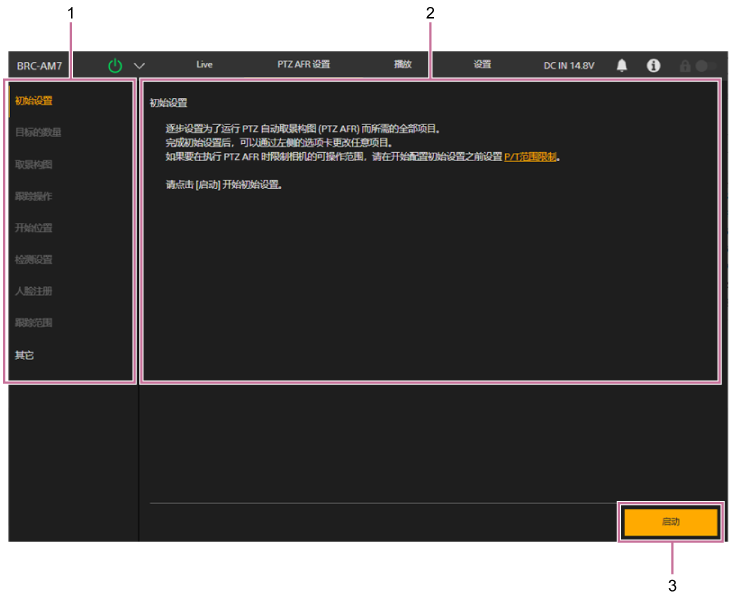This screenshot has height=600, width=730.
Task: Open the 跟踪范围 sidebar item
Action: (x=34, y=323)
